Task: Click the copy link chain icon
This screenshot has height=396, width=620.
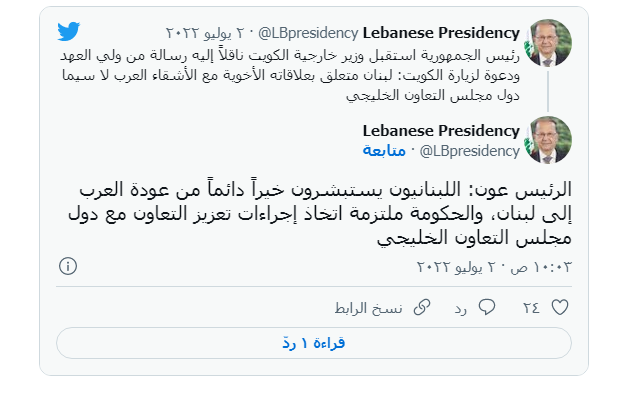Action: [x=422, y=307]
